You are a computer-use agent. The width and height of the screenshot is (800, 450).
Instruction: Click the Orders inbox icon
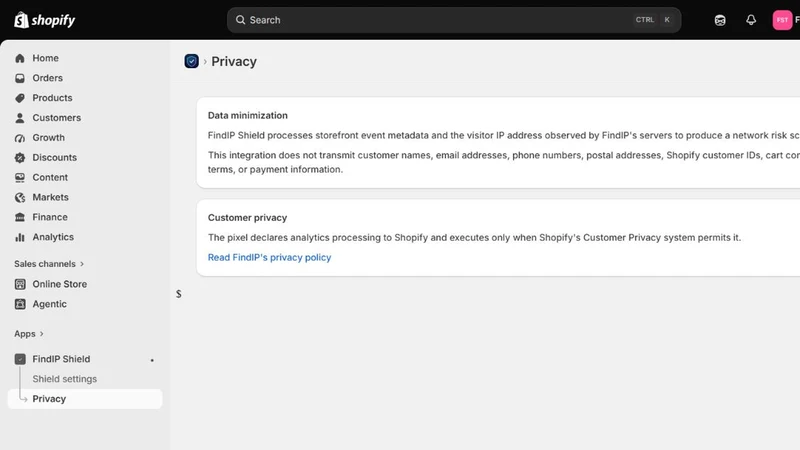(x=20, y=78)
